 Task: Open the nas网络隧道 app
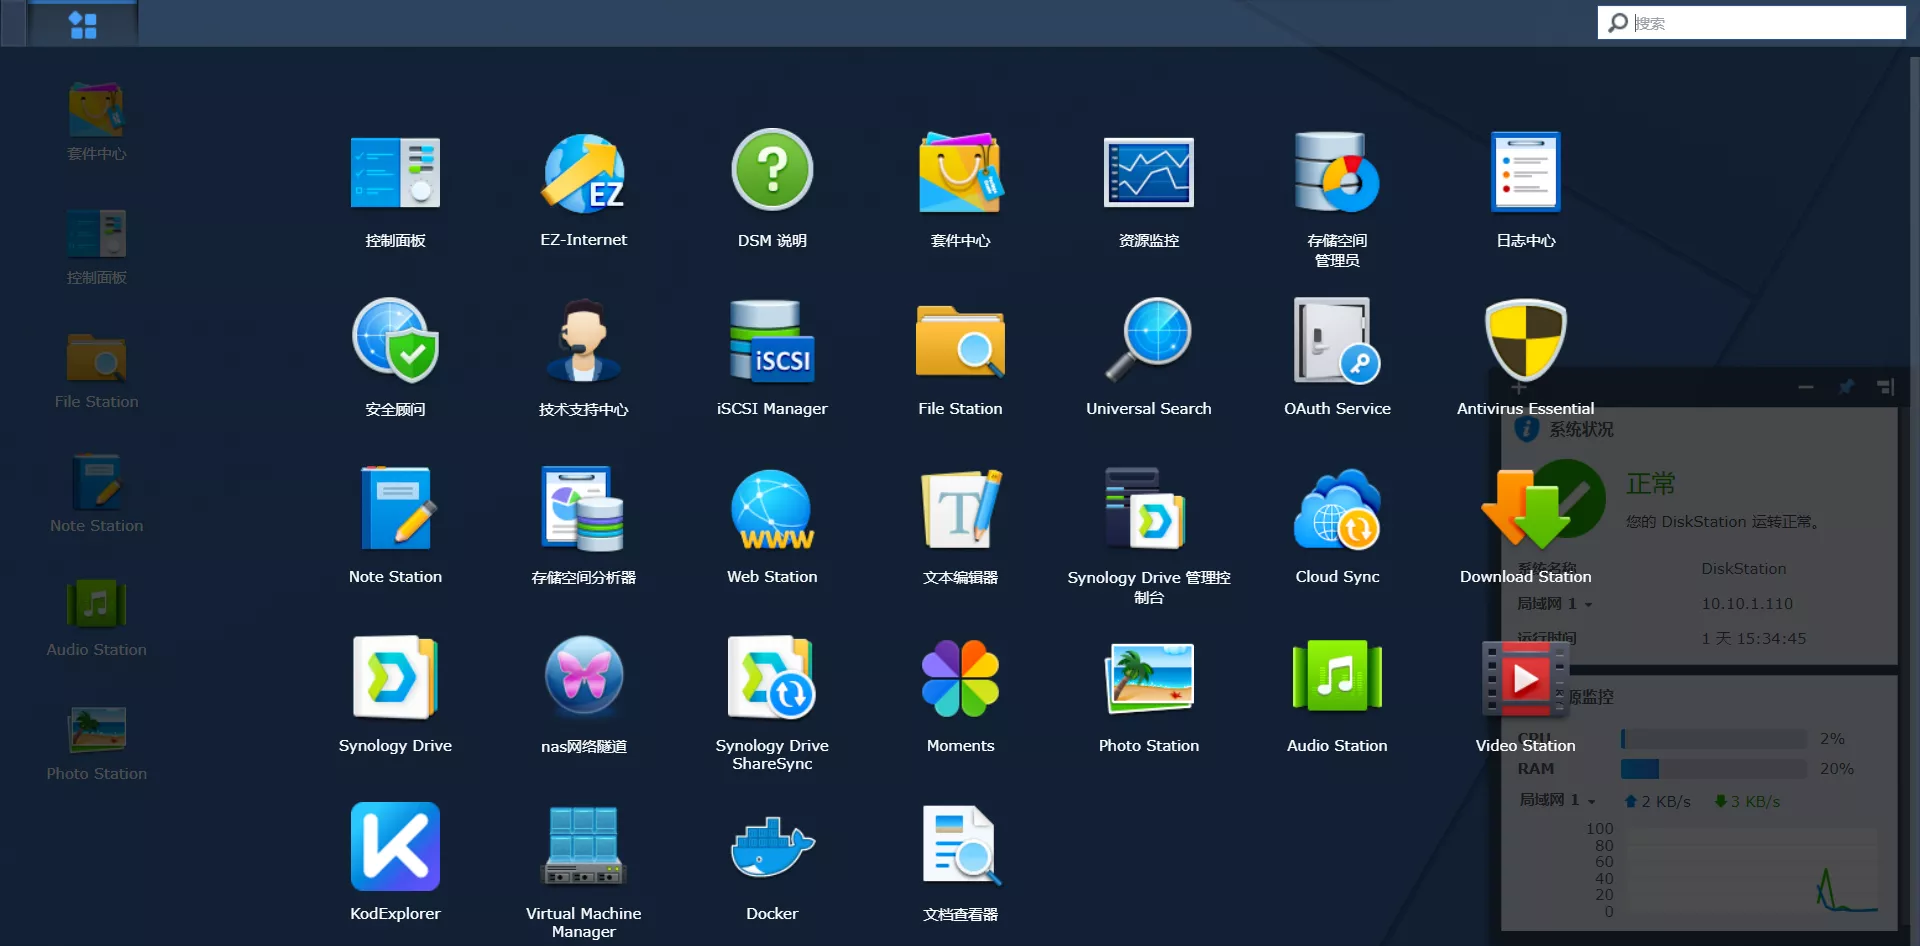583,680
